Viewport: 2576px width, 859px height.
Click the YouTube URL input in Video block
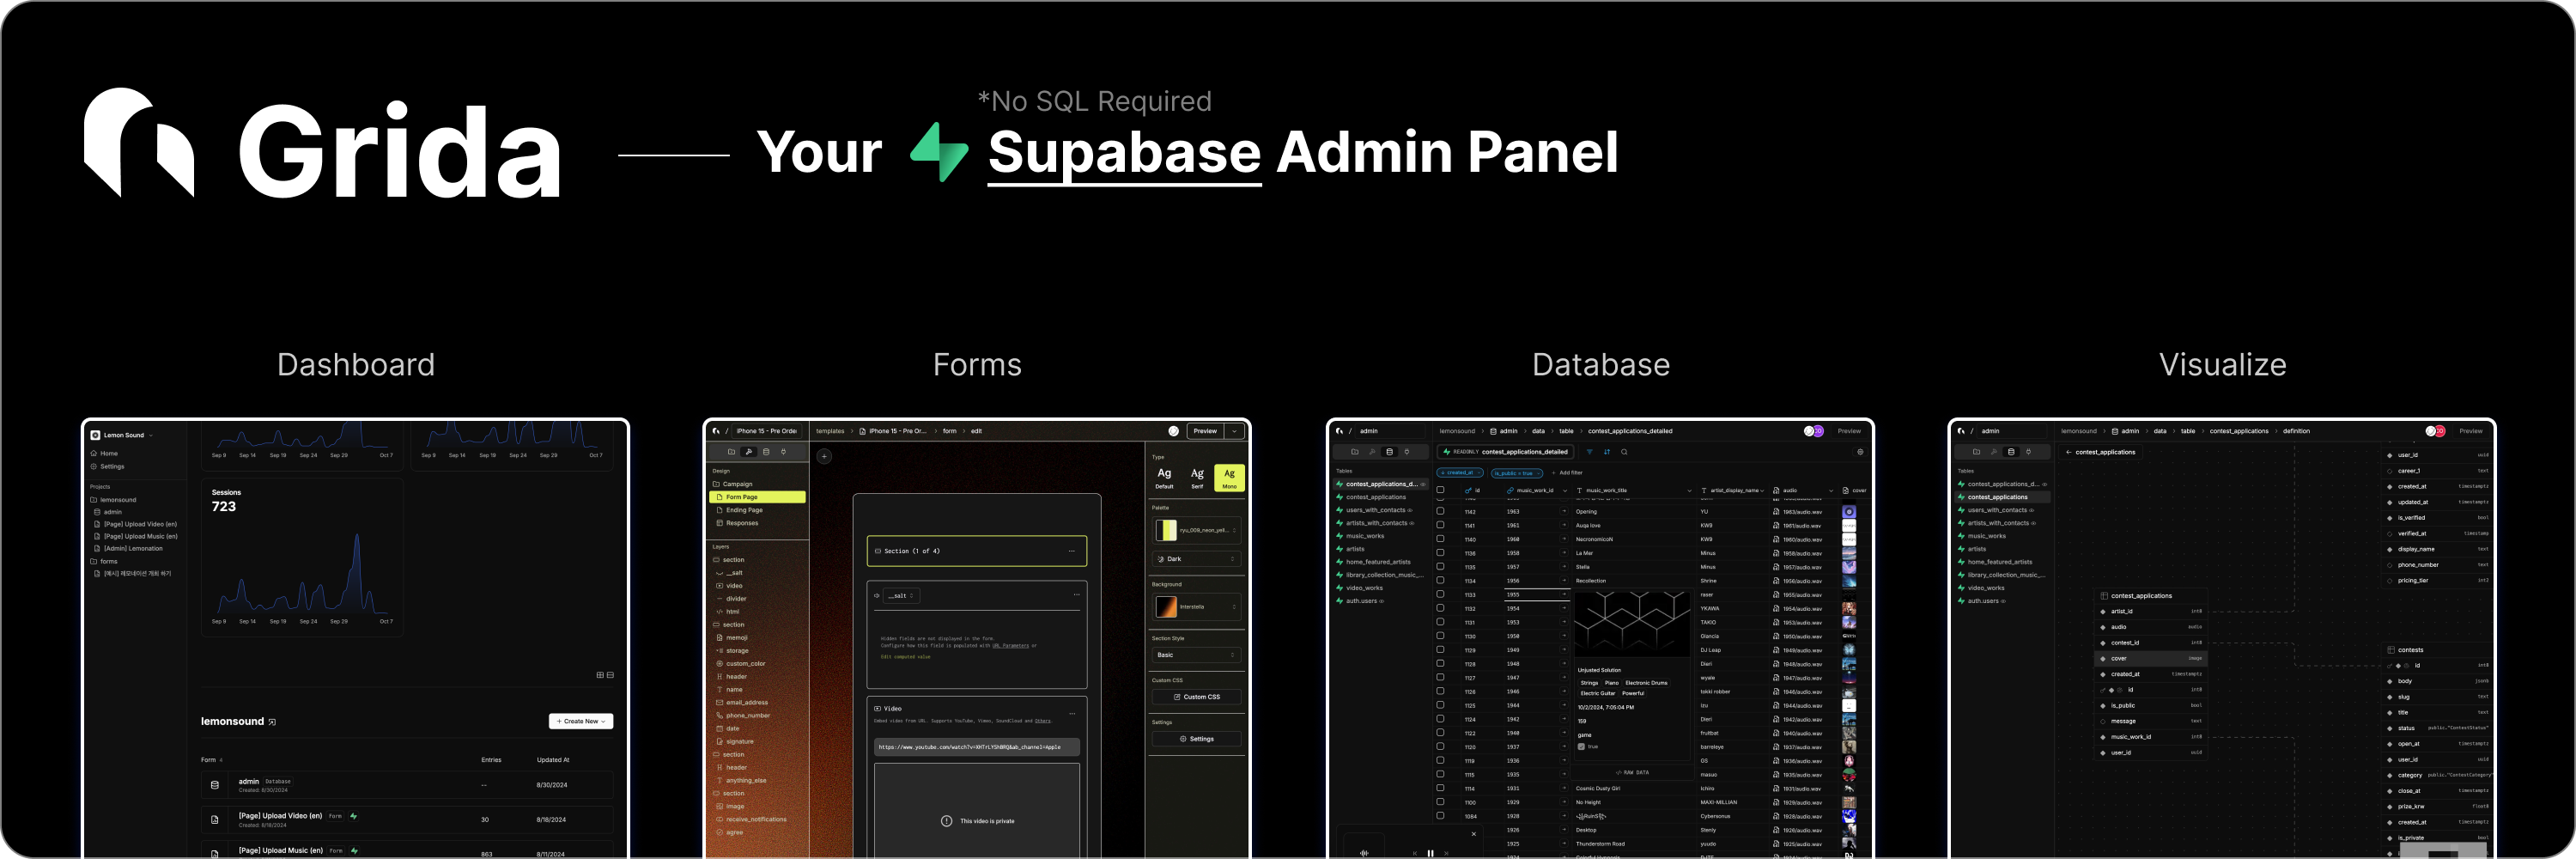(977, 747)
